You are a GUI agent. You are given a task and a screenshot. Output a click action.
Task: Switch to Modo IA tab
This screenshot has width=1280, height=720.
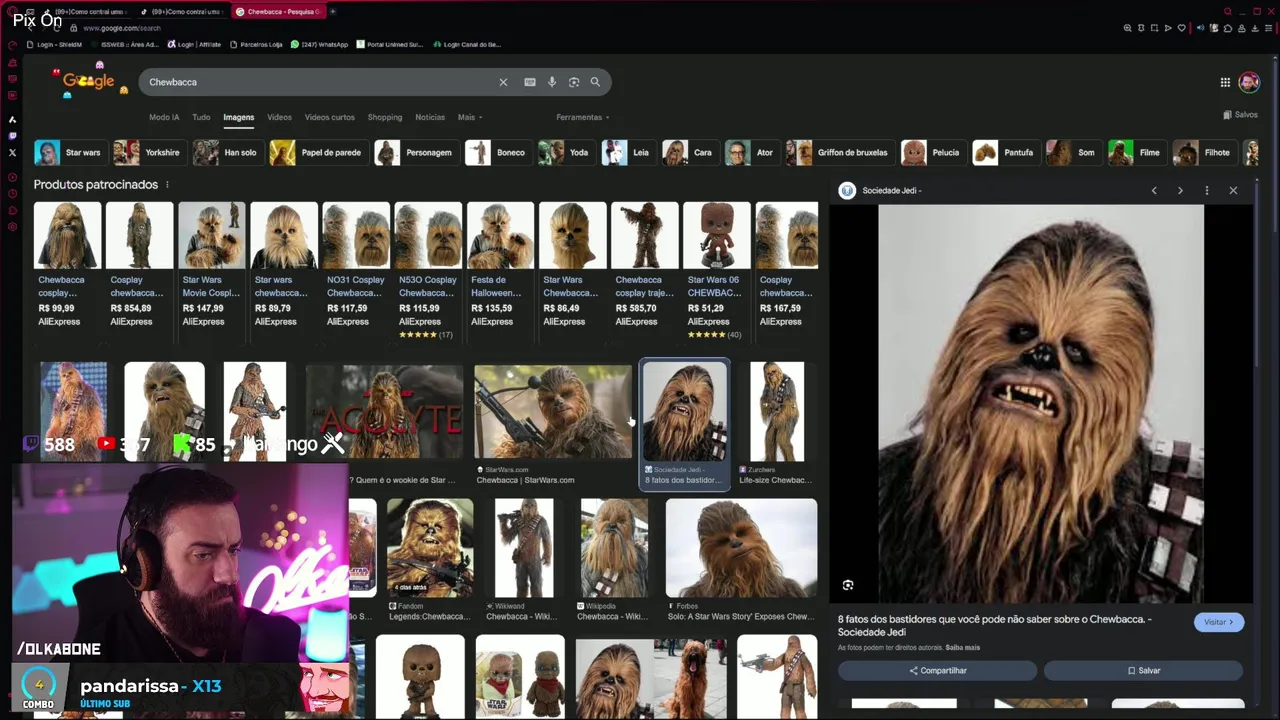click(x=164, y=117)
